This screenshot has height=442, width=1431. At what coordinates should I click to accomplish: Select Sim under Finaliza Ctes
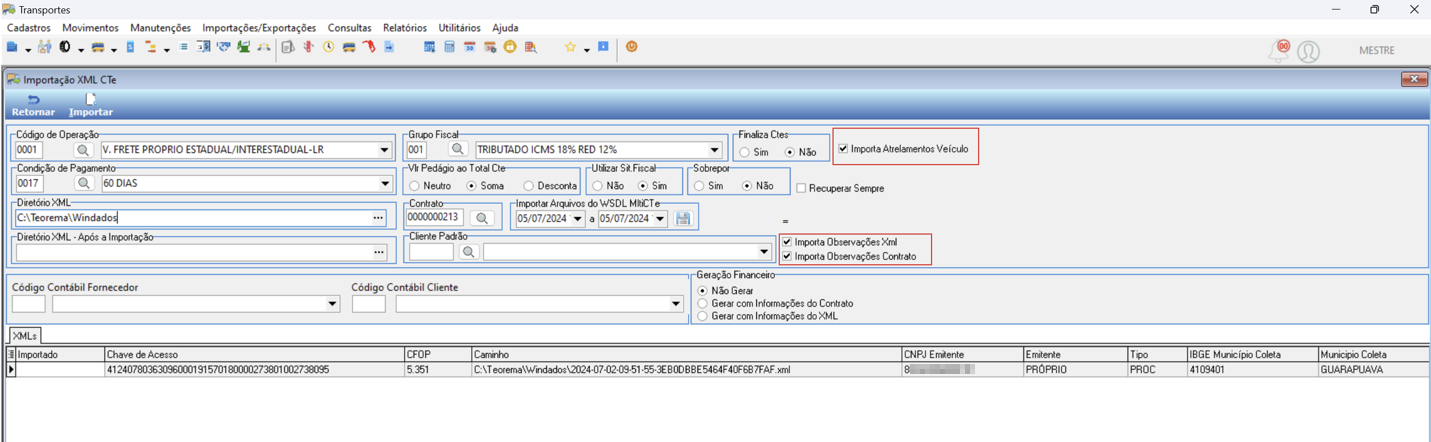(x=745, y=152)
